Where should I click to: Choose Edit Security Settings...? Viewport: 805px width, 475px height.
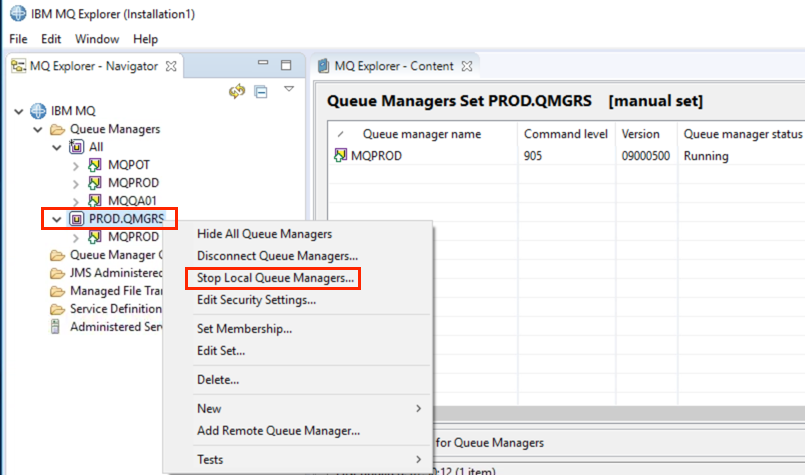298,300
